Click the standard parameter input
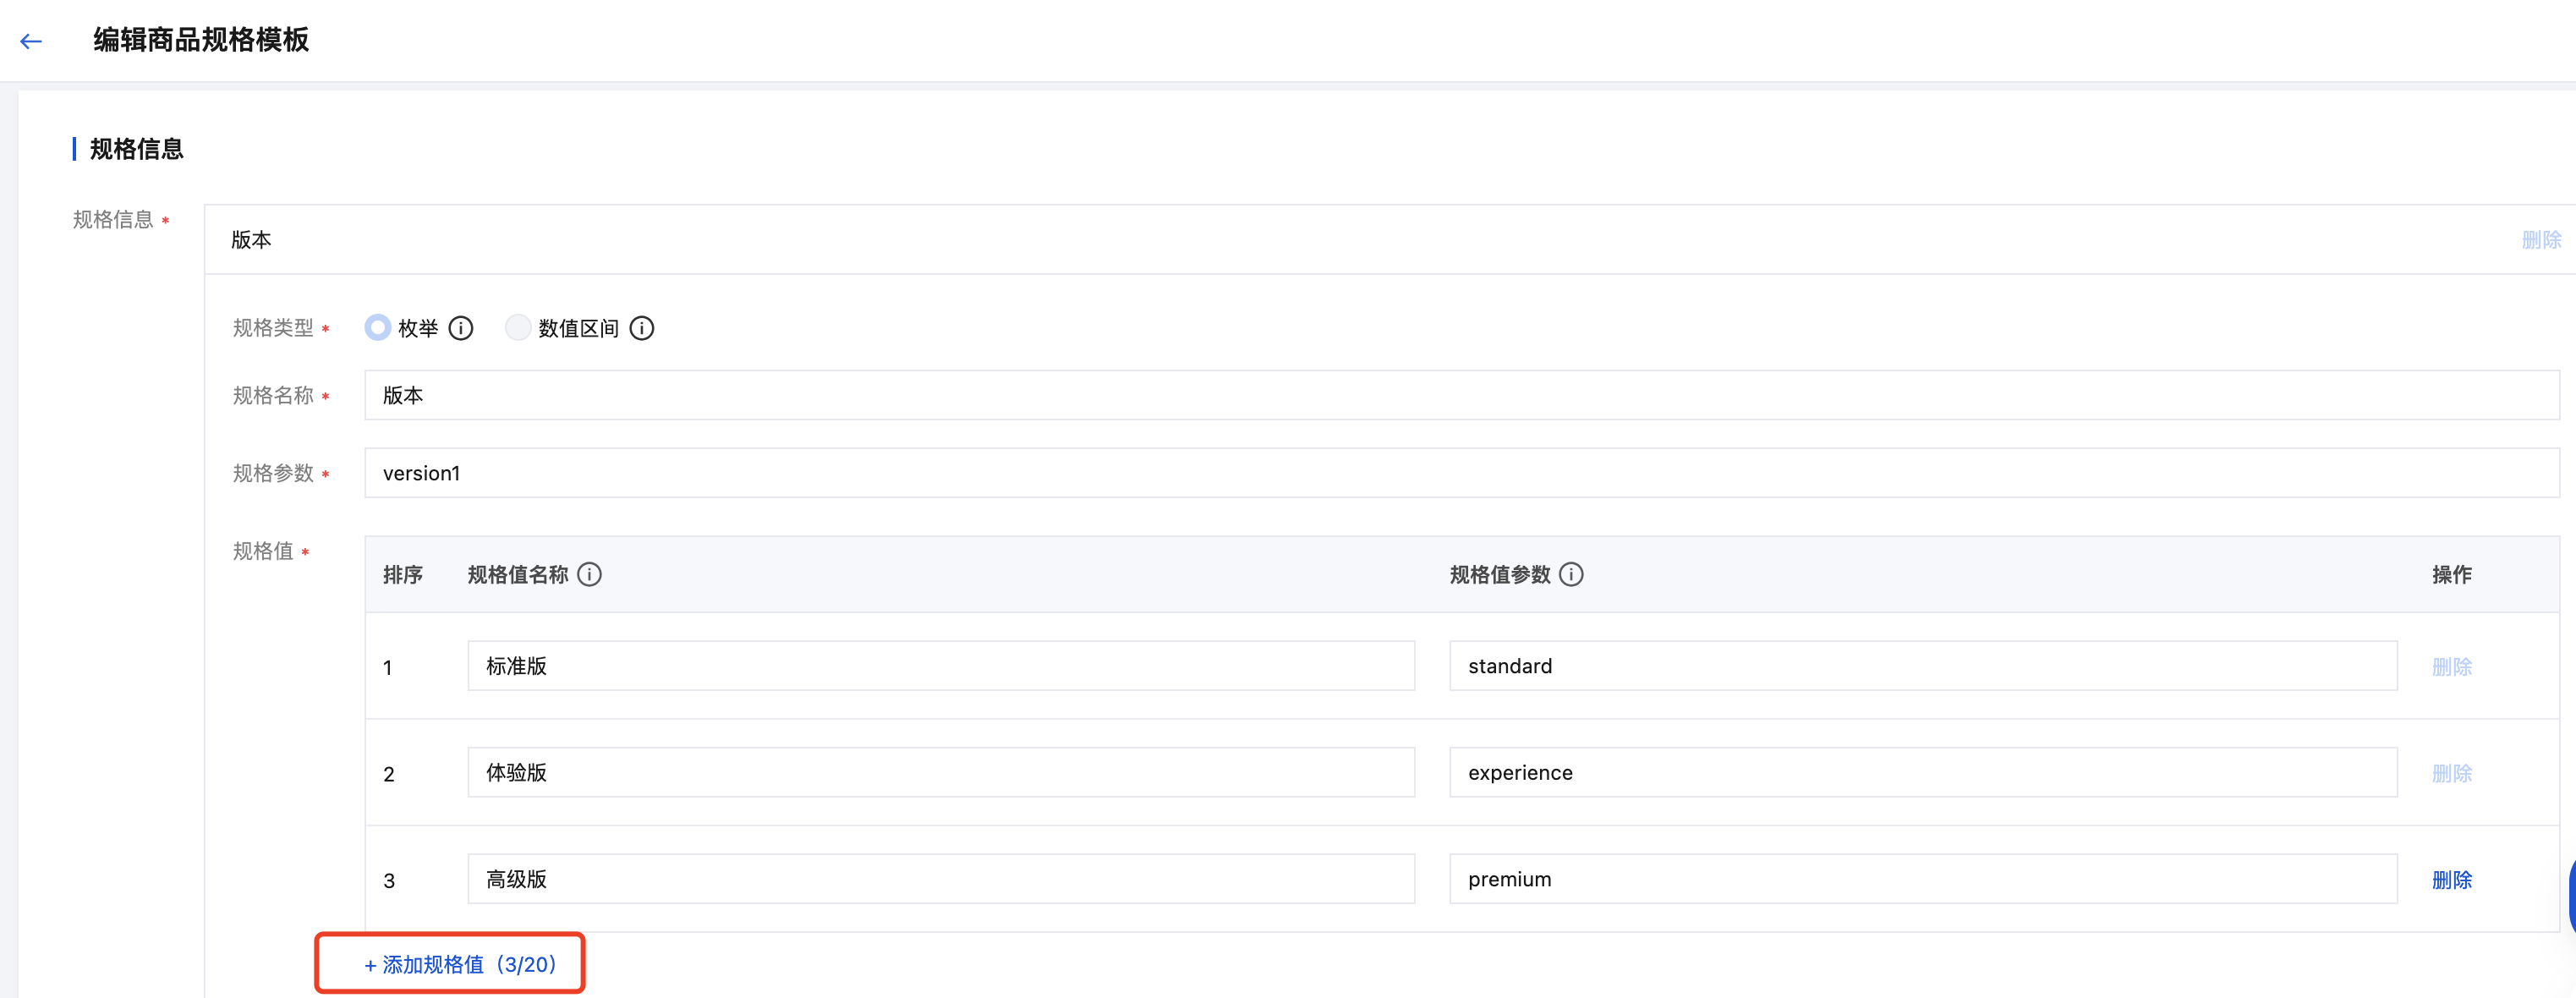This screenshot has height=998, width=2576. point(1922,666)
